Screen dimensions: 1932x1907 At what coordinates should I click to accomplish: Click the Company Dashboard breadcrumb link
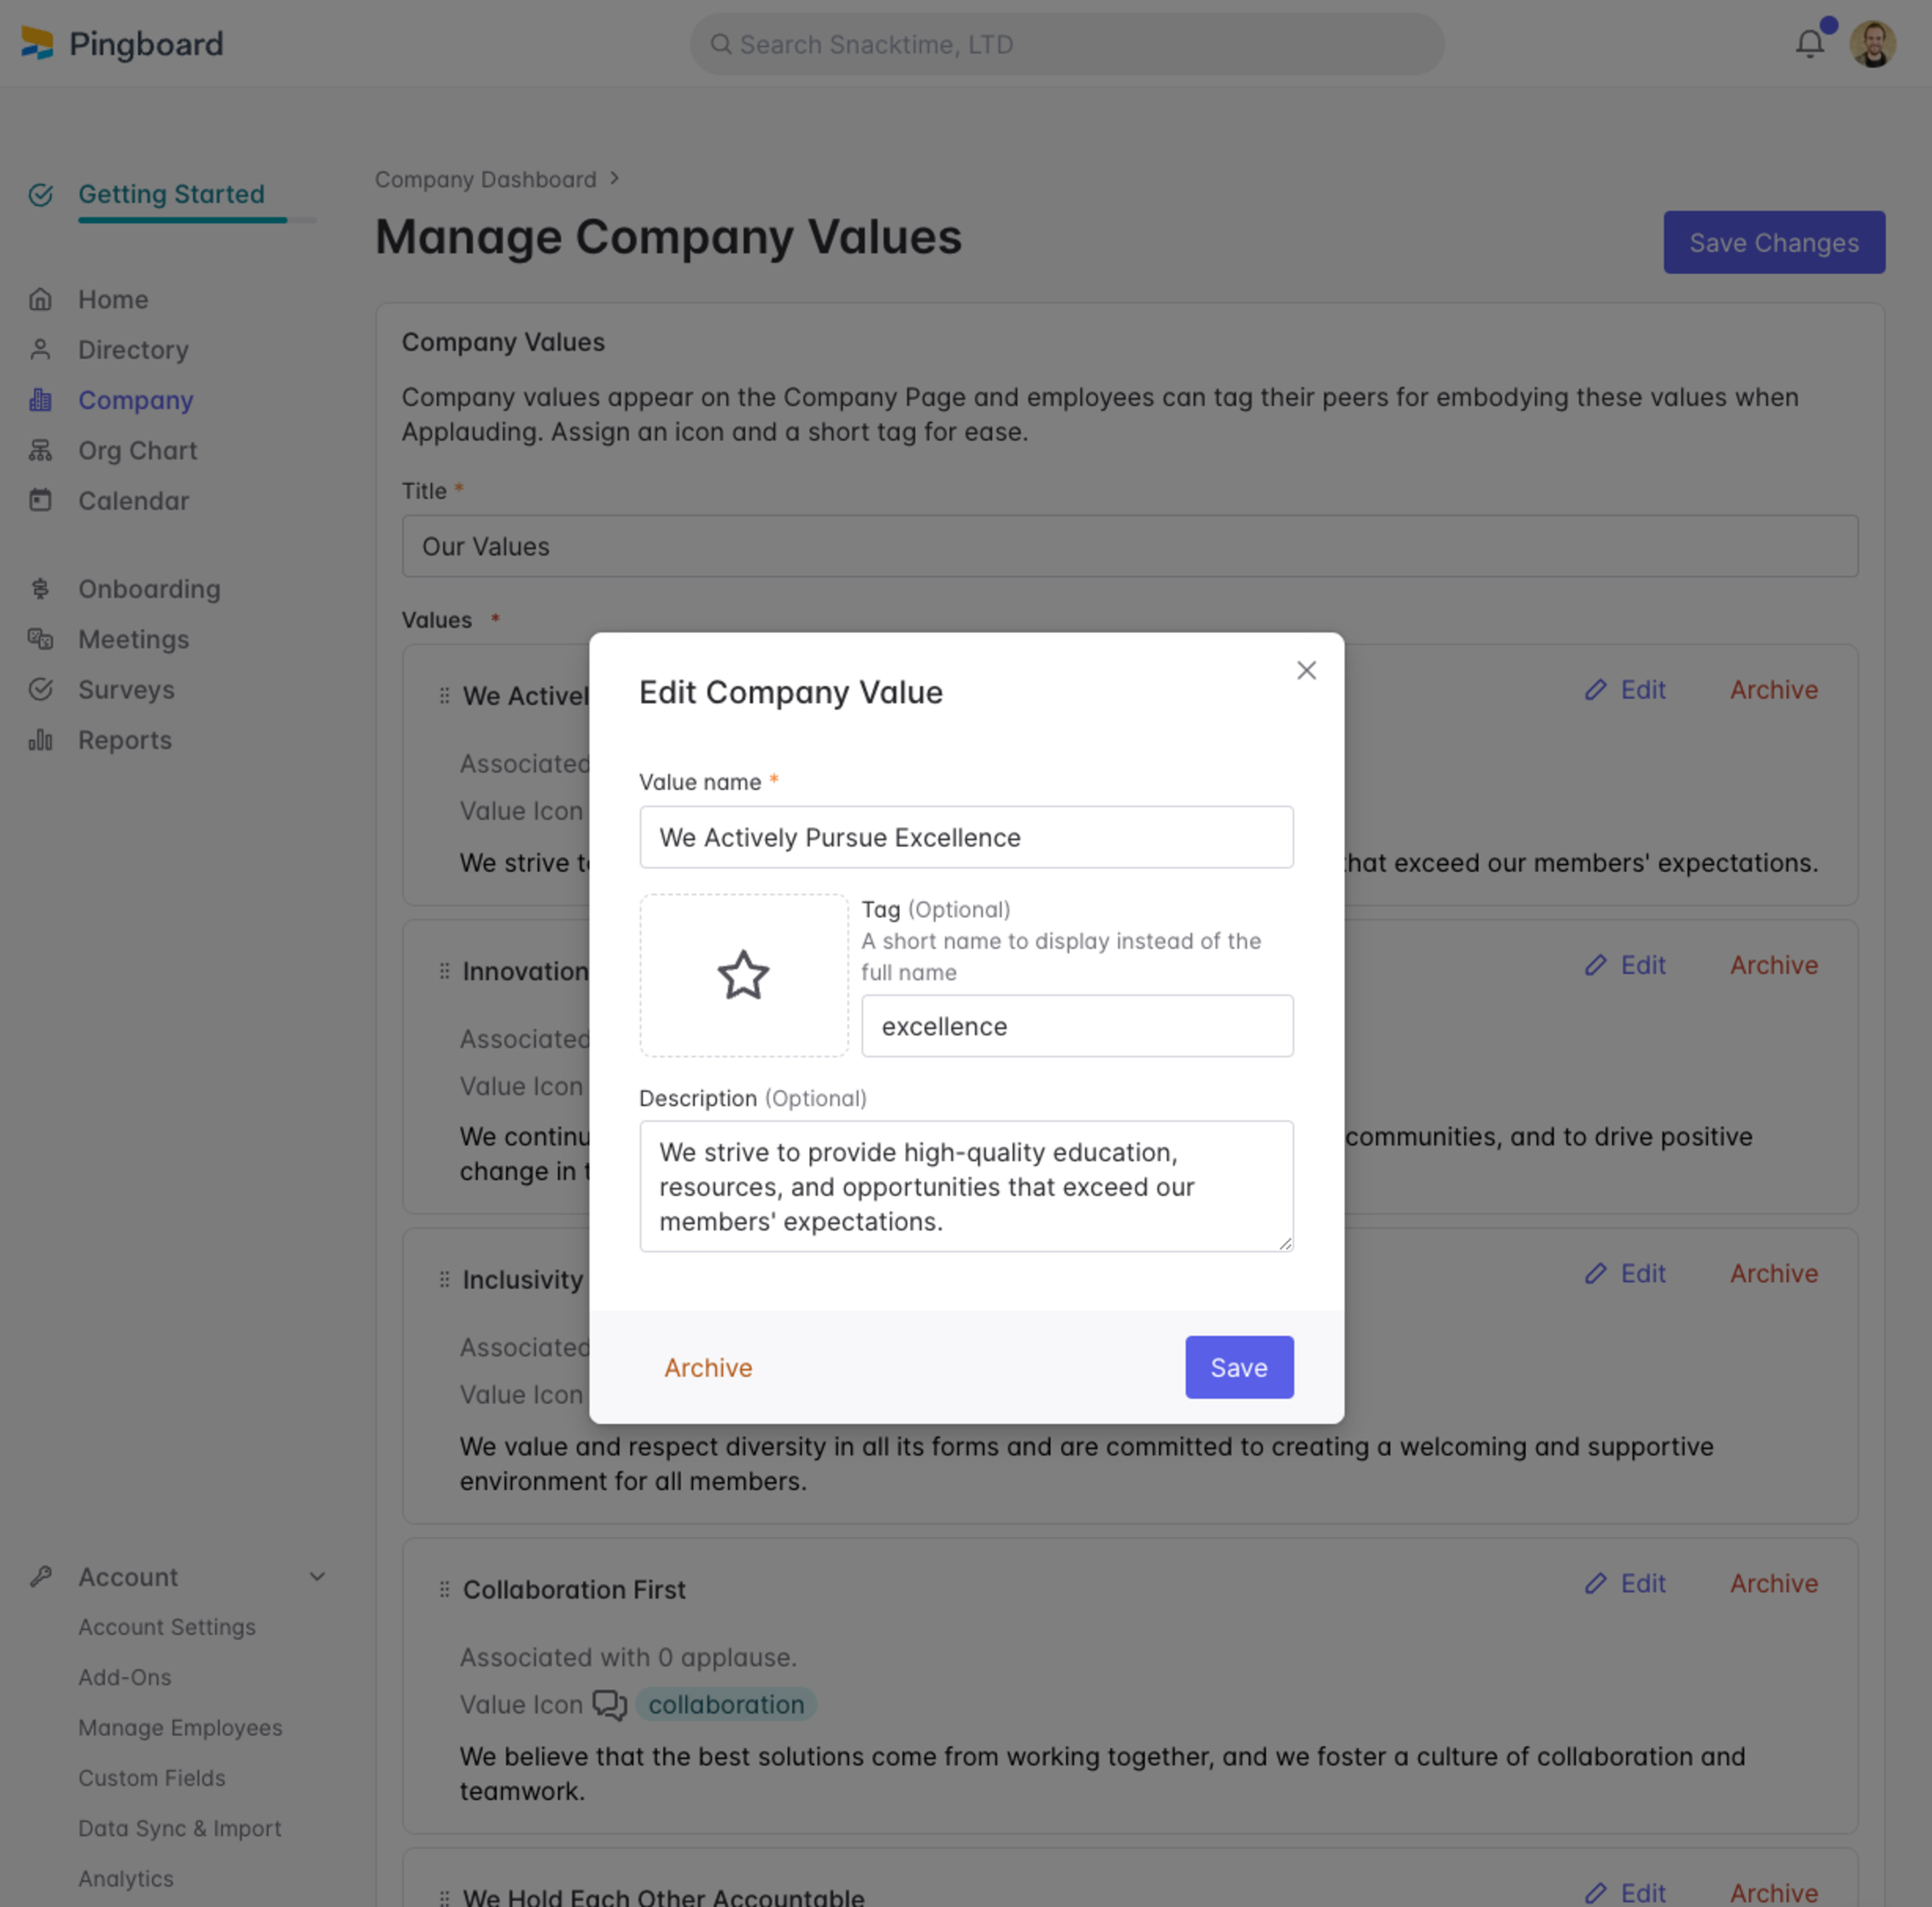(x=486, y=178)
